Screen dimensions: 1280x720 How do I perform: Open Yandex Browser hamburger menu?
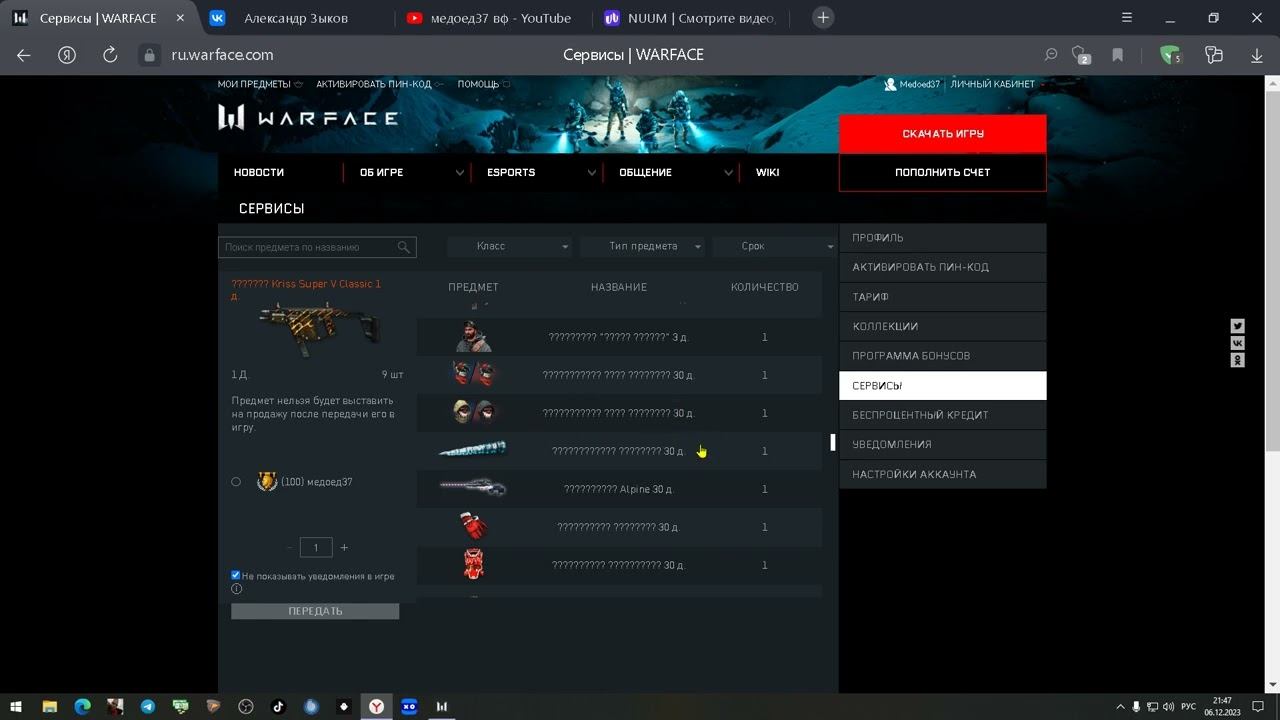point(1127,17)
